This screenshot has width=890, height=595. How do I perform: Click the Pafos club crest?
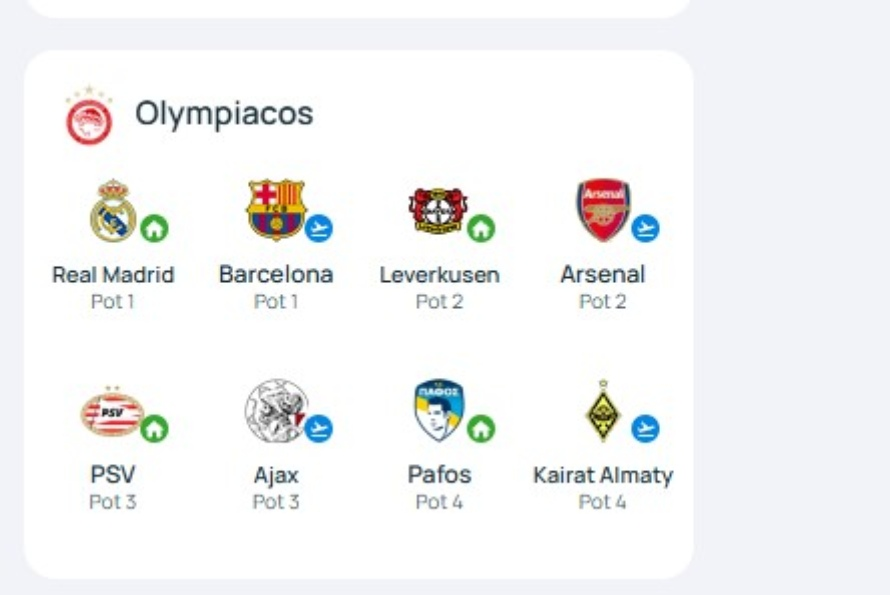click(439, 410)
